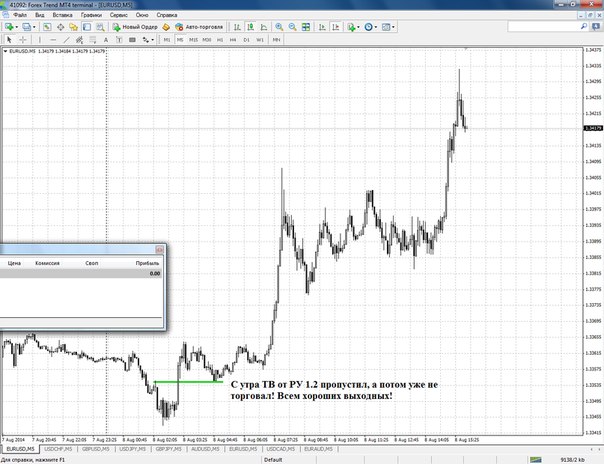Toggle the Market Watch window
The width and height of the screenshot is (604, 464).
[x=47, y=27]
